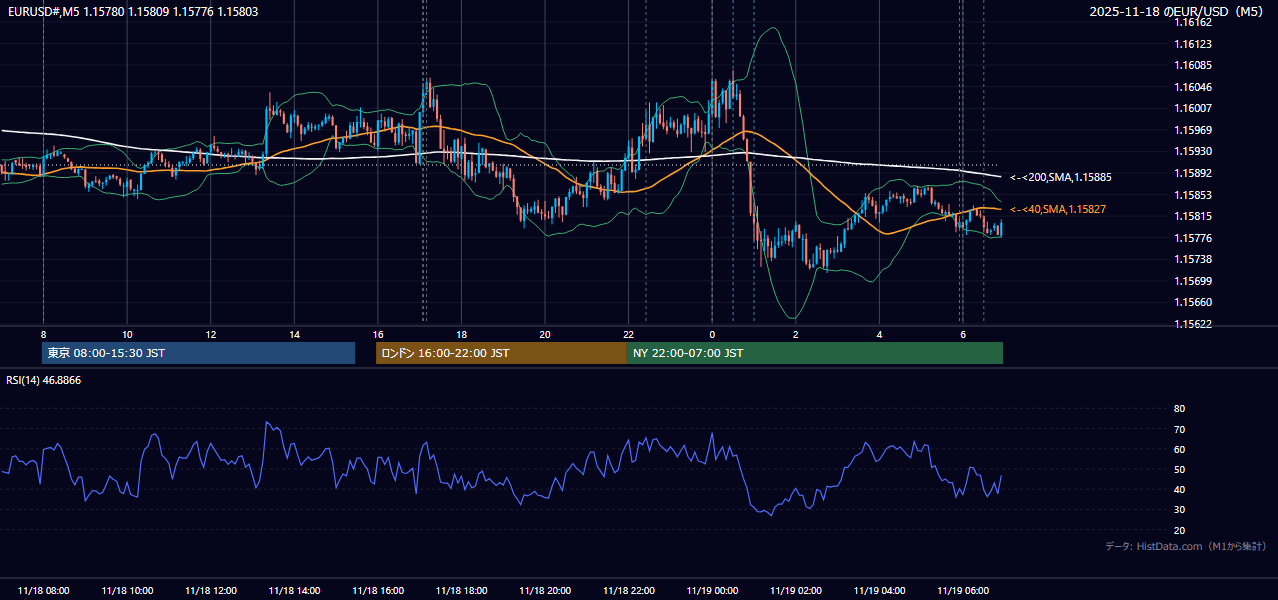Click the RSI scale value 60
This screenshot has width=1278, height=600.
(x=1179, y=449)
